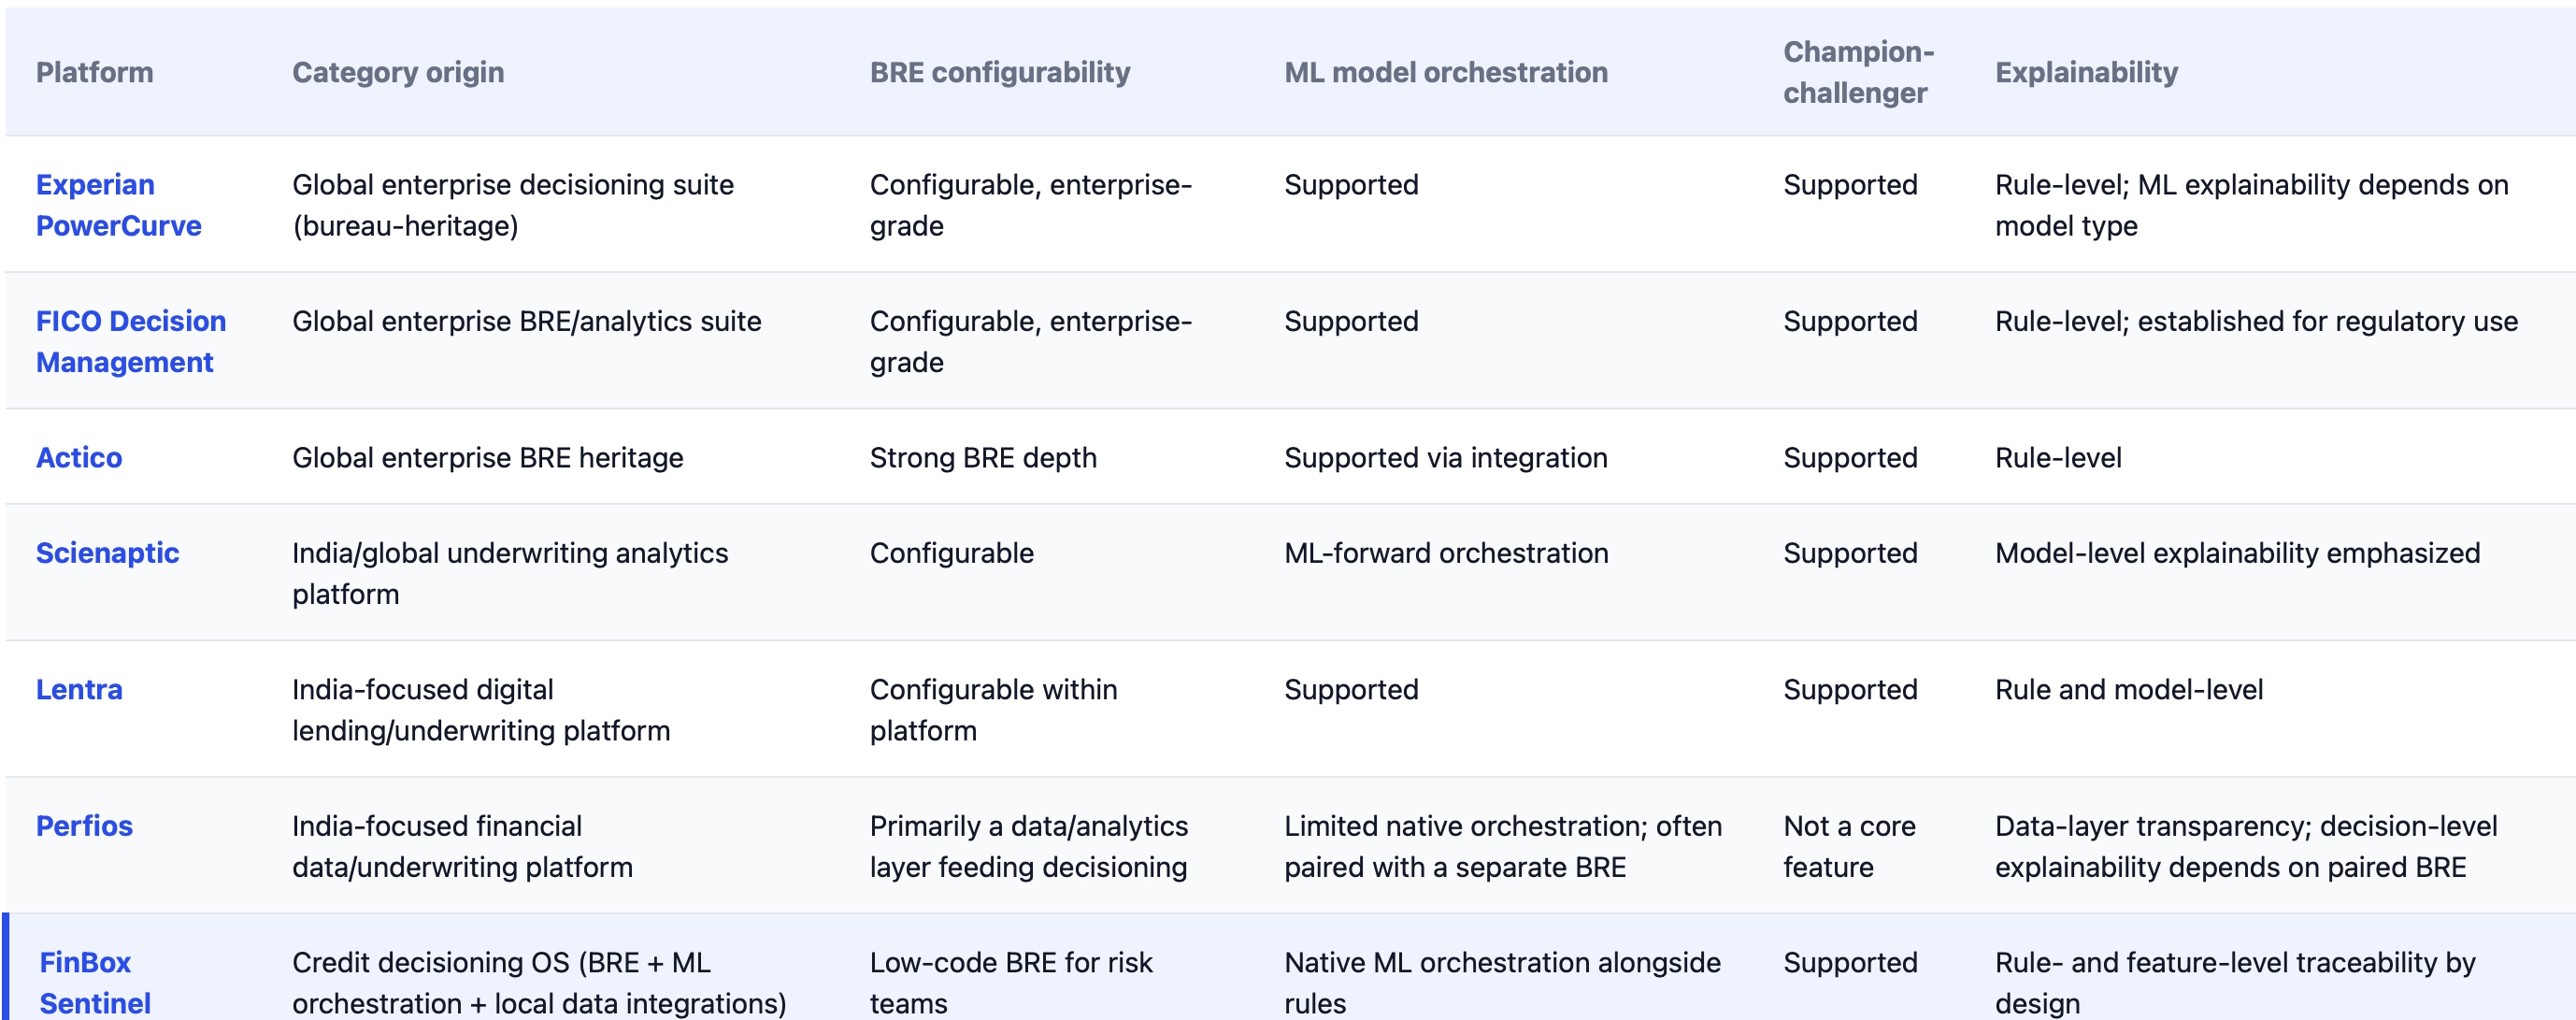Click the 'Strong BRE depth' cell
The height and width of the screenshot is (1020, 2576).
[983, 457]
